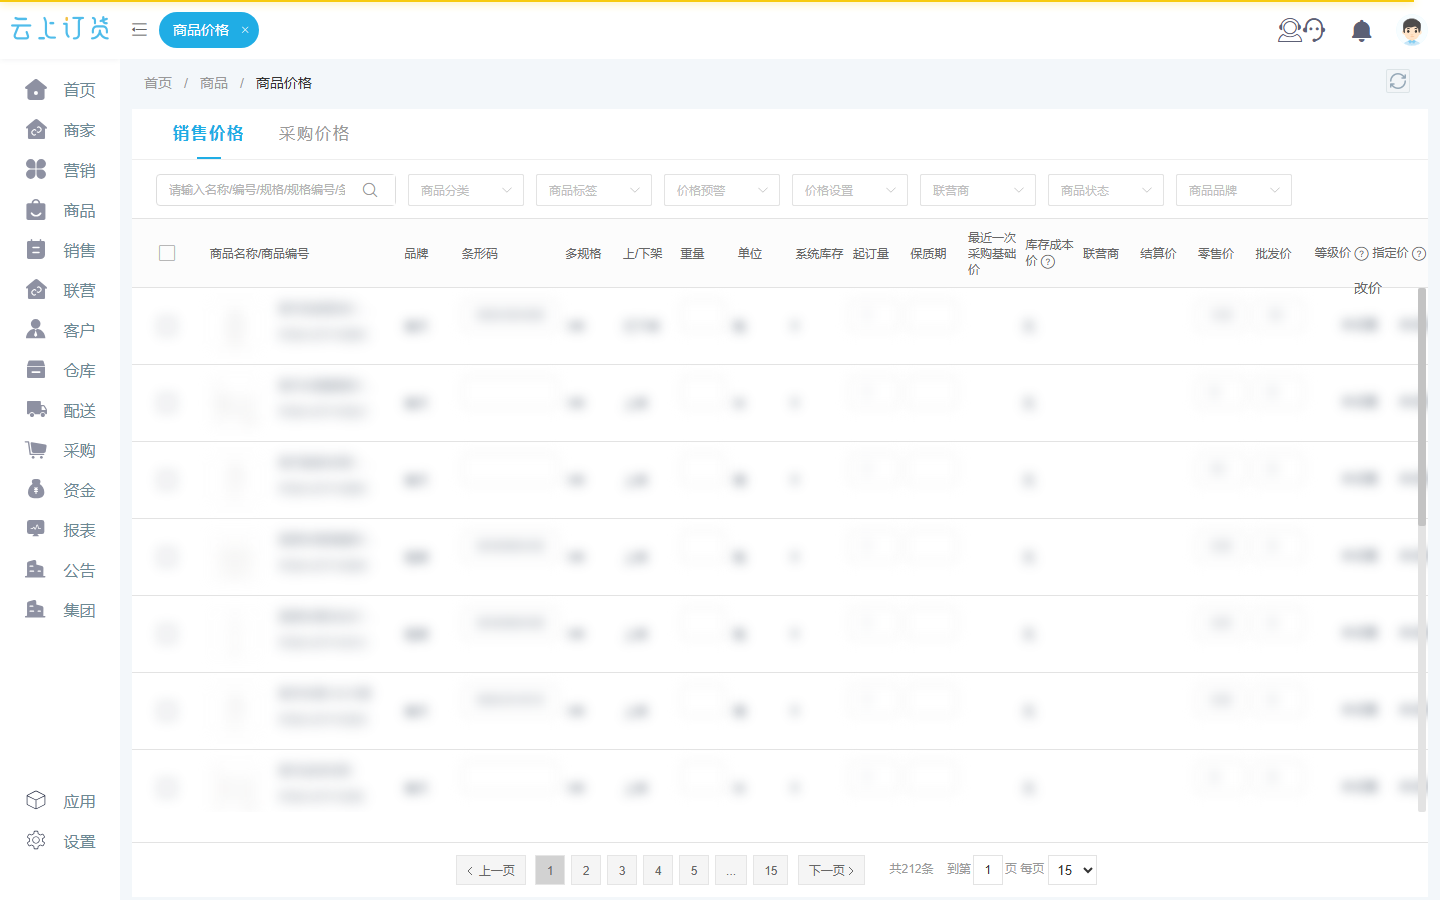Go to page 15

771,870
